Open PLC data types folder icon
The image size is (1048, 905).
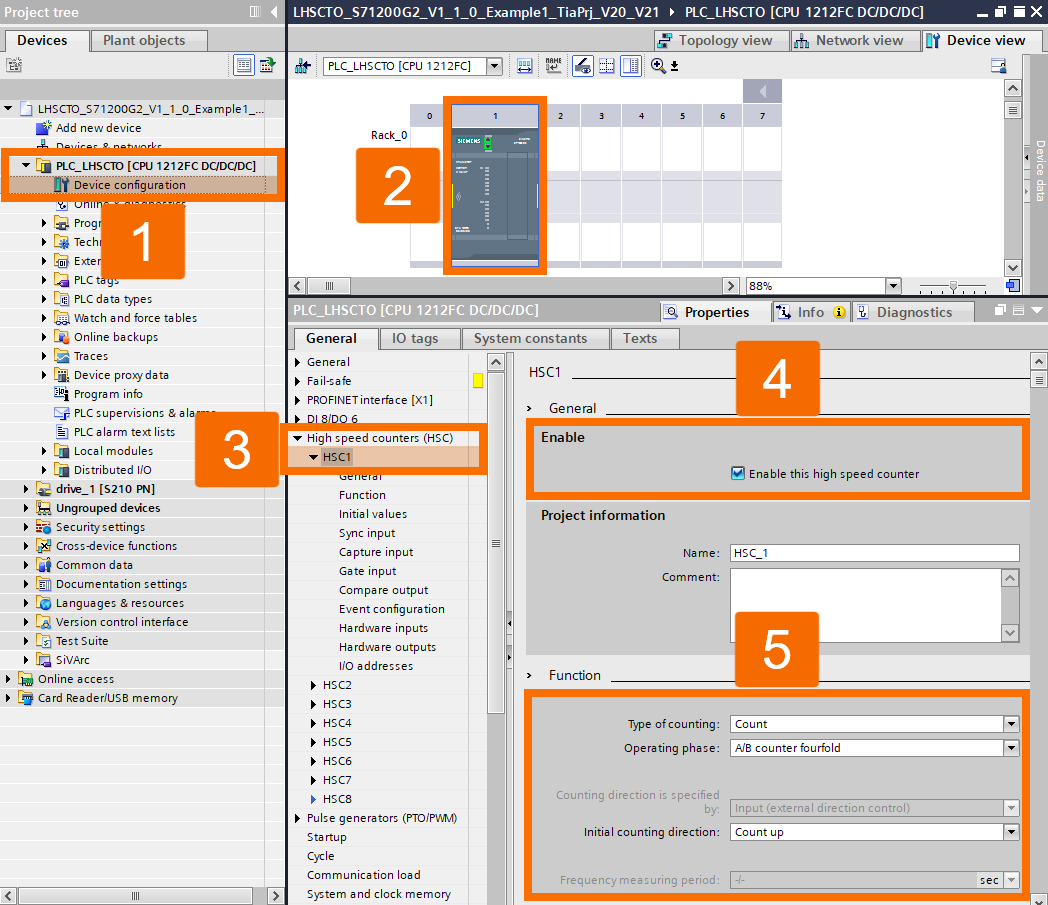(61, 299)
